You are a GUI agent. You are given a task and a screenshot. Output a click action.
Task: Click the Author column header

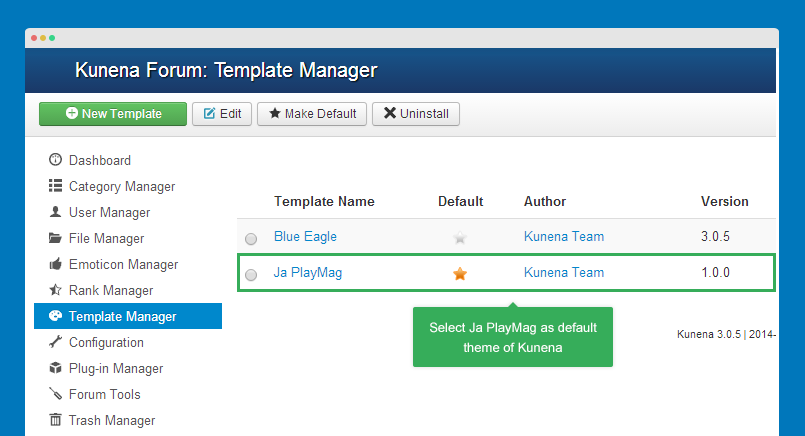tap(545, 201)
